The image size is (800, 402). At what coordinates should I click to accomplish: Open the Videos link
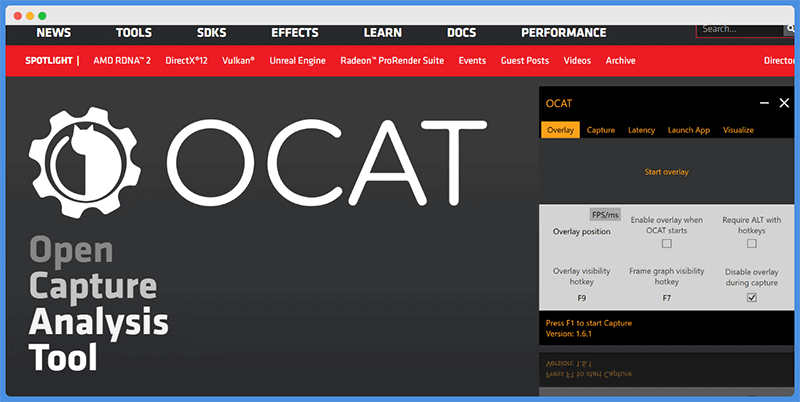click(577, 61)
